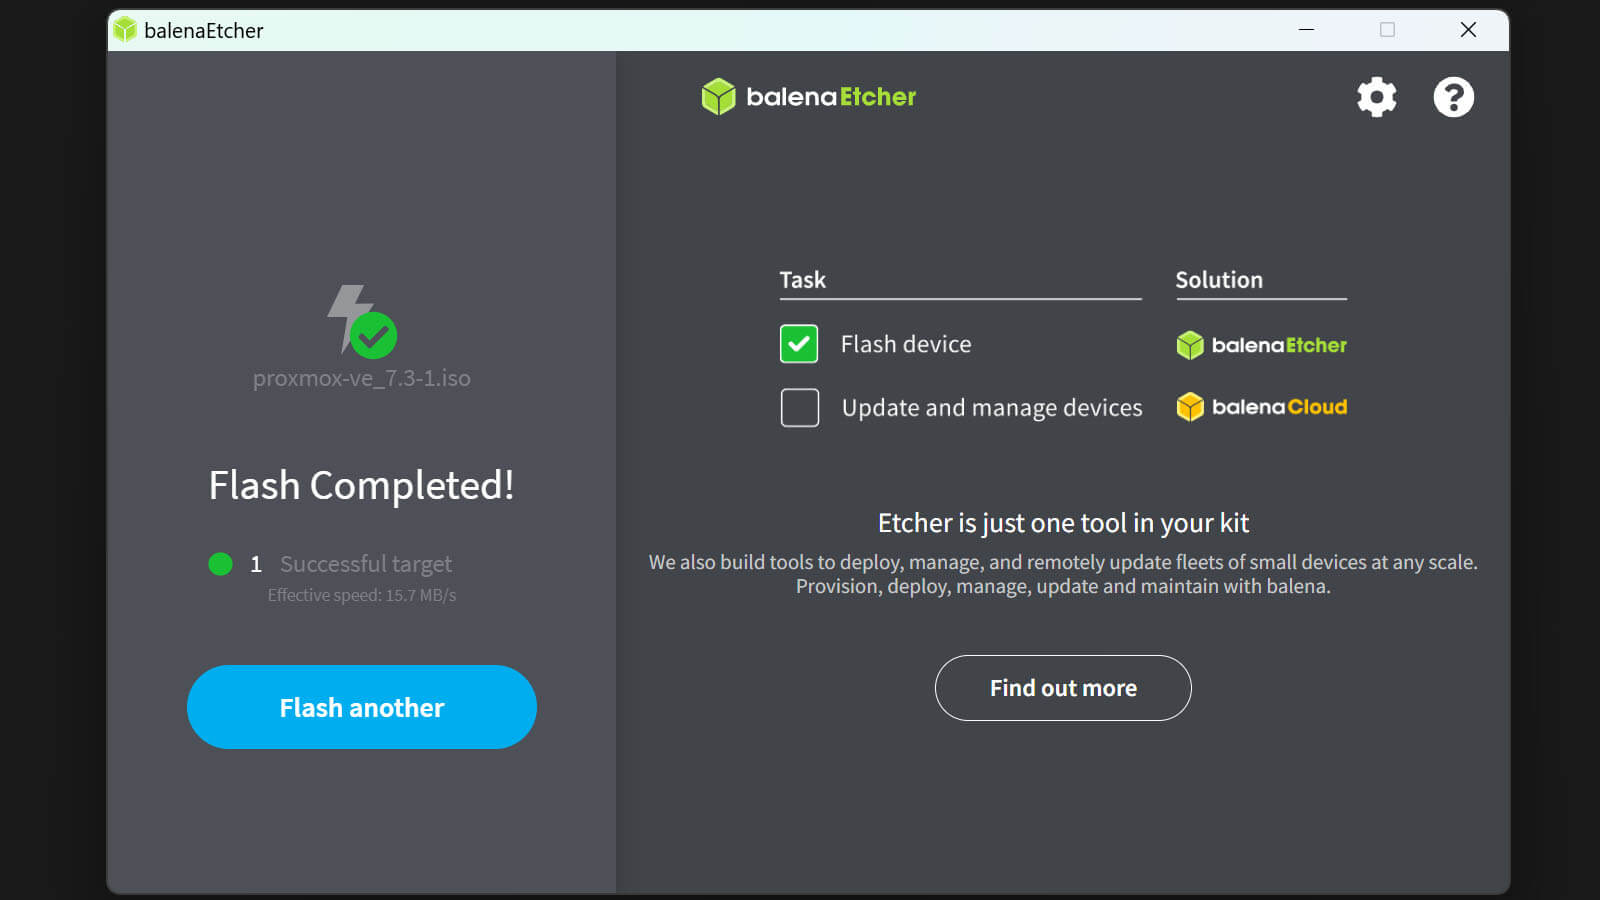Click the 'Etcher is just one tool' heading
Image resolution: width=1600 pixels, height=900 pixels.
pyautogui.click(x=1063, y=523)
